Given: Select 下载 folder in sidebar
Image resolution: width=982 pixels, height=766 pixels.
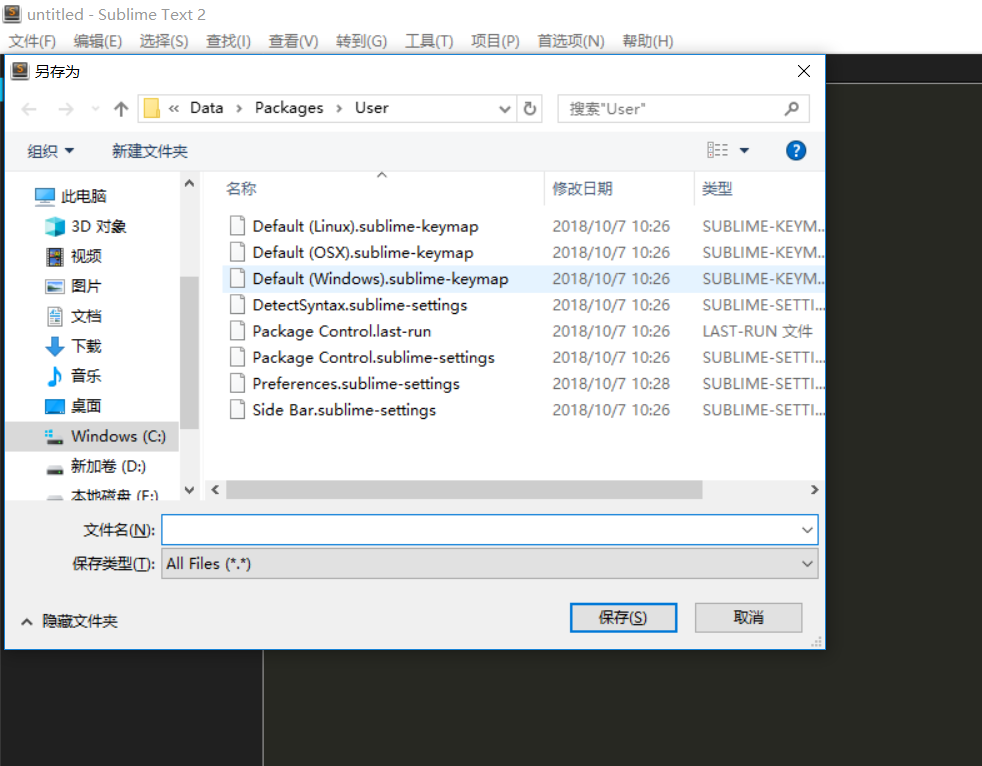Looking at the screenshot, I should (86, 346).
